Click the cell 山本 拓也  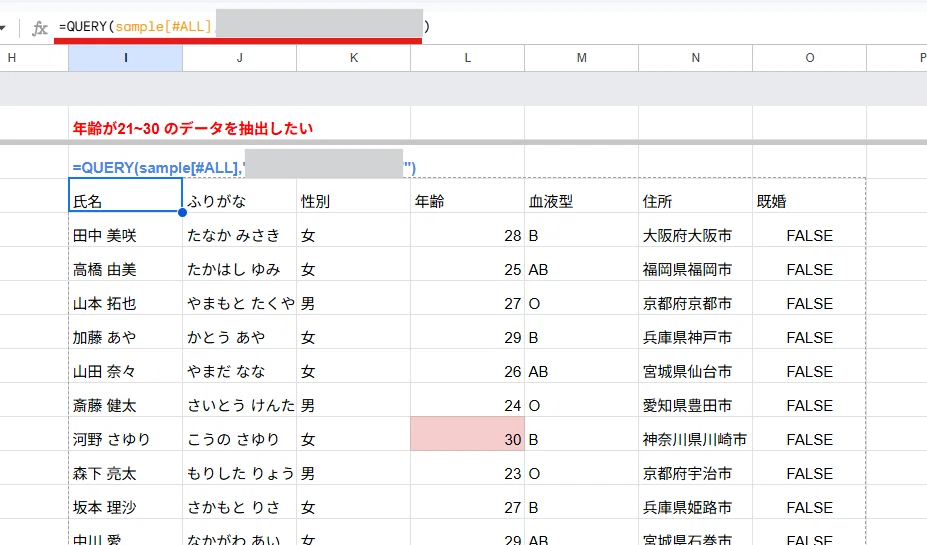click(125, 298)
